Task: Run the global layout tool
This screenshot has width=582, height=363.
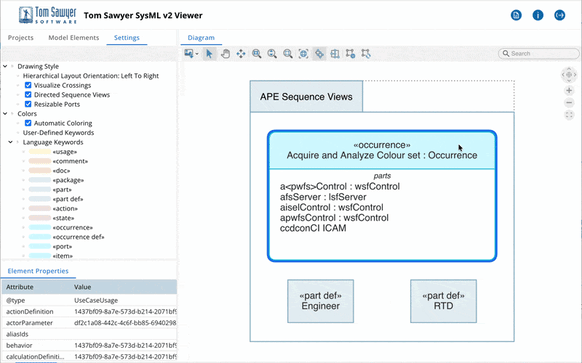Action: point(350,54)
